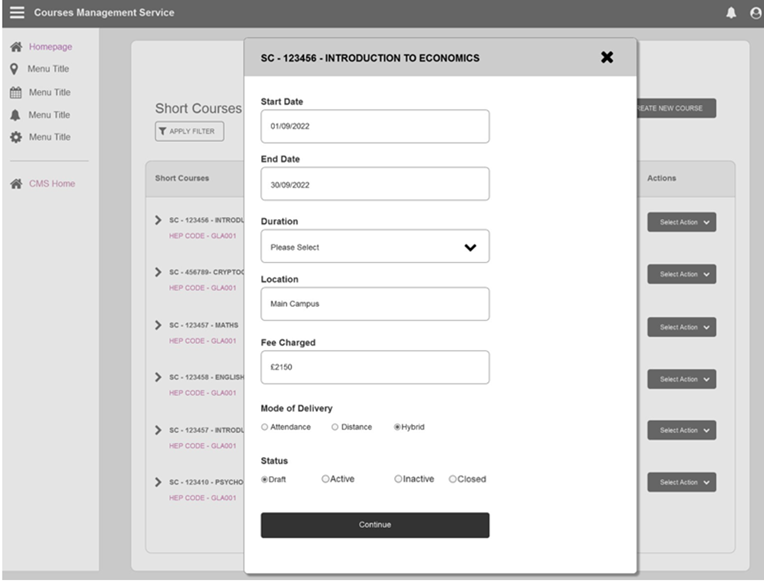Set status to Active
764x582 pixels.
pyautogui.click(x=326, y=479)
